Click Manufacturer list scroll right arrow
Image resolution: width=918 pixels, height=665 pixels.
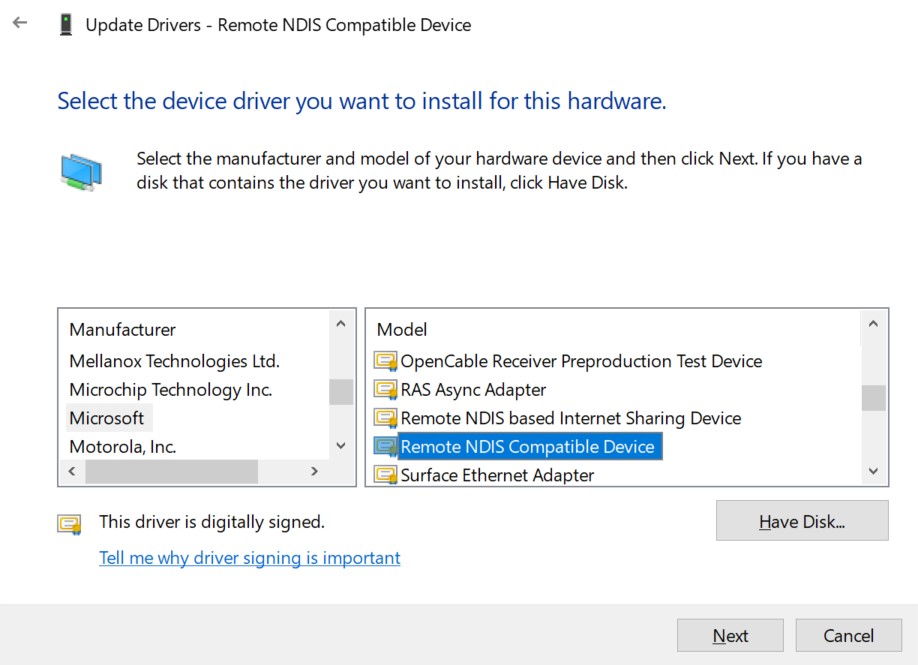point(314,471)
